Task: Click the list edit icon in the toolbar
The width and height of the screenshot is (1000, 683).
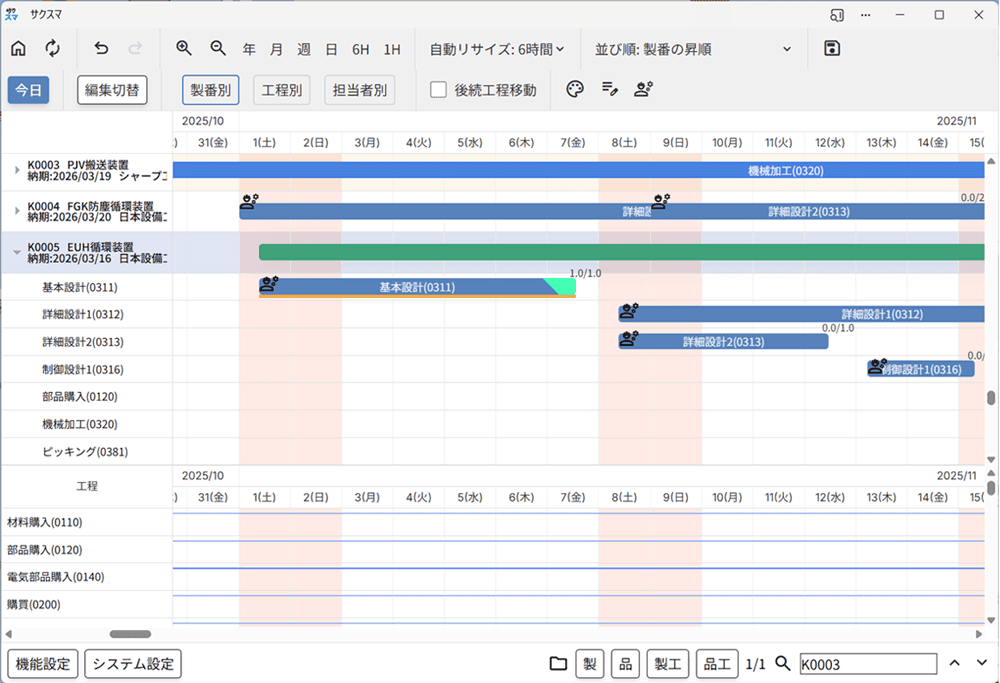Action: (610, 89)
